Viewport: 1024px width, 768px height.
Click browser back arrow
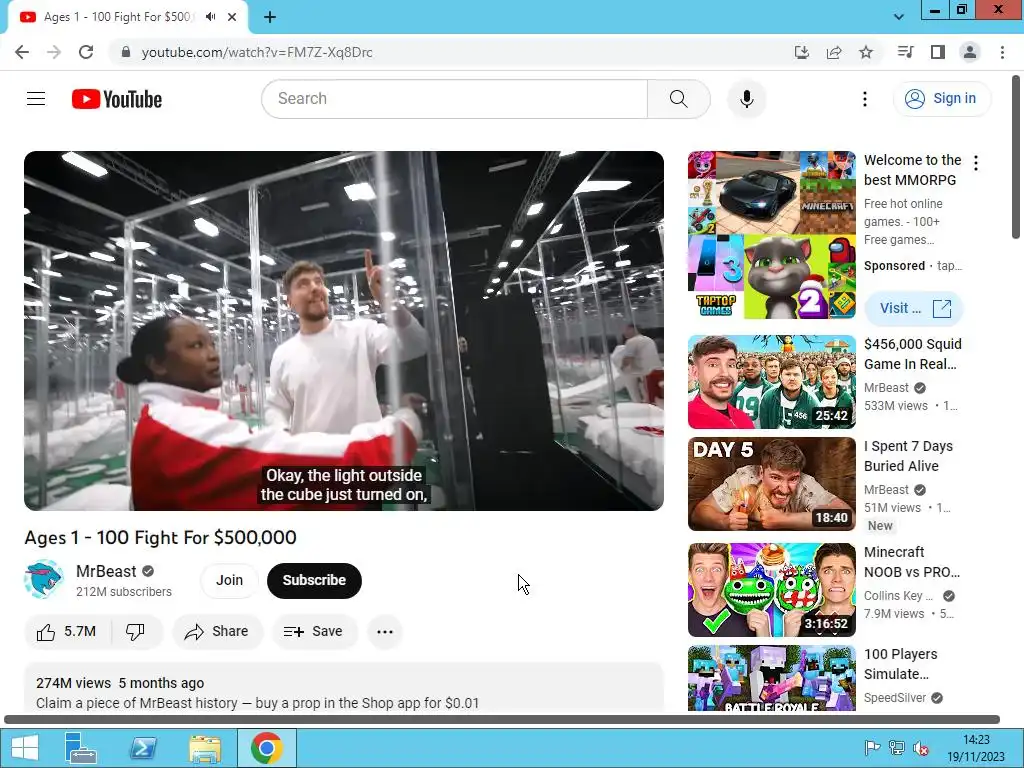pos(22,52)
